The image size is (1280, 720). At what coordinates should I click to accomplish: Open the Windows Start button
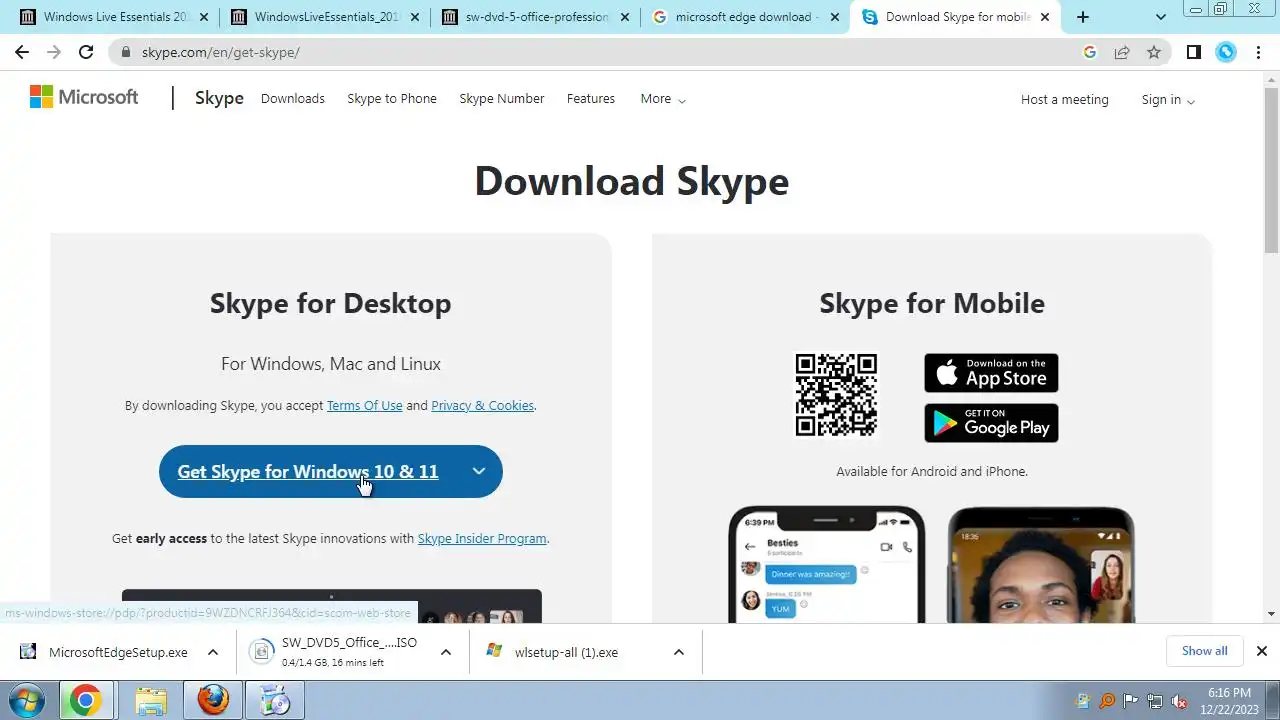28,701
